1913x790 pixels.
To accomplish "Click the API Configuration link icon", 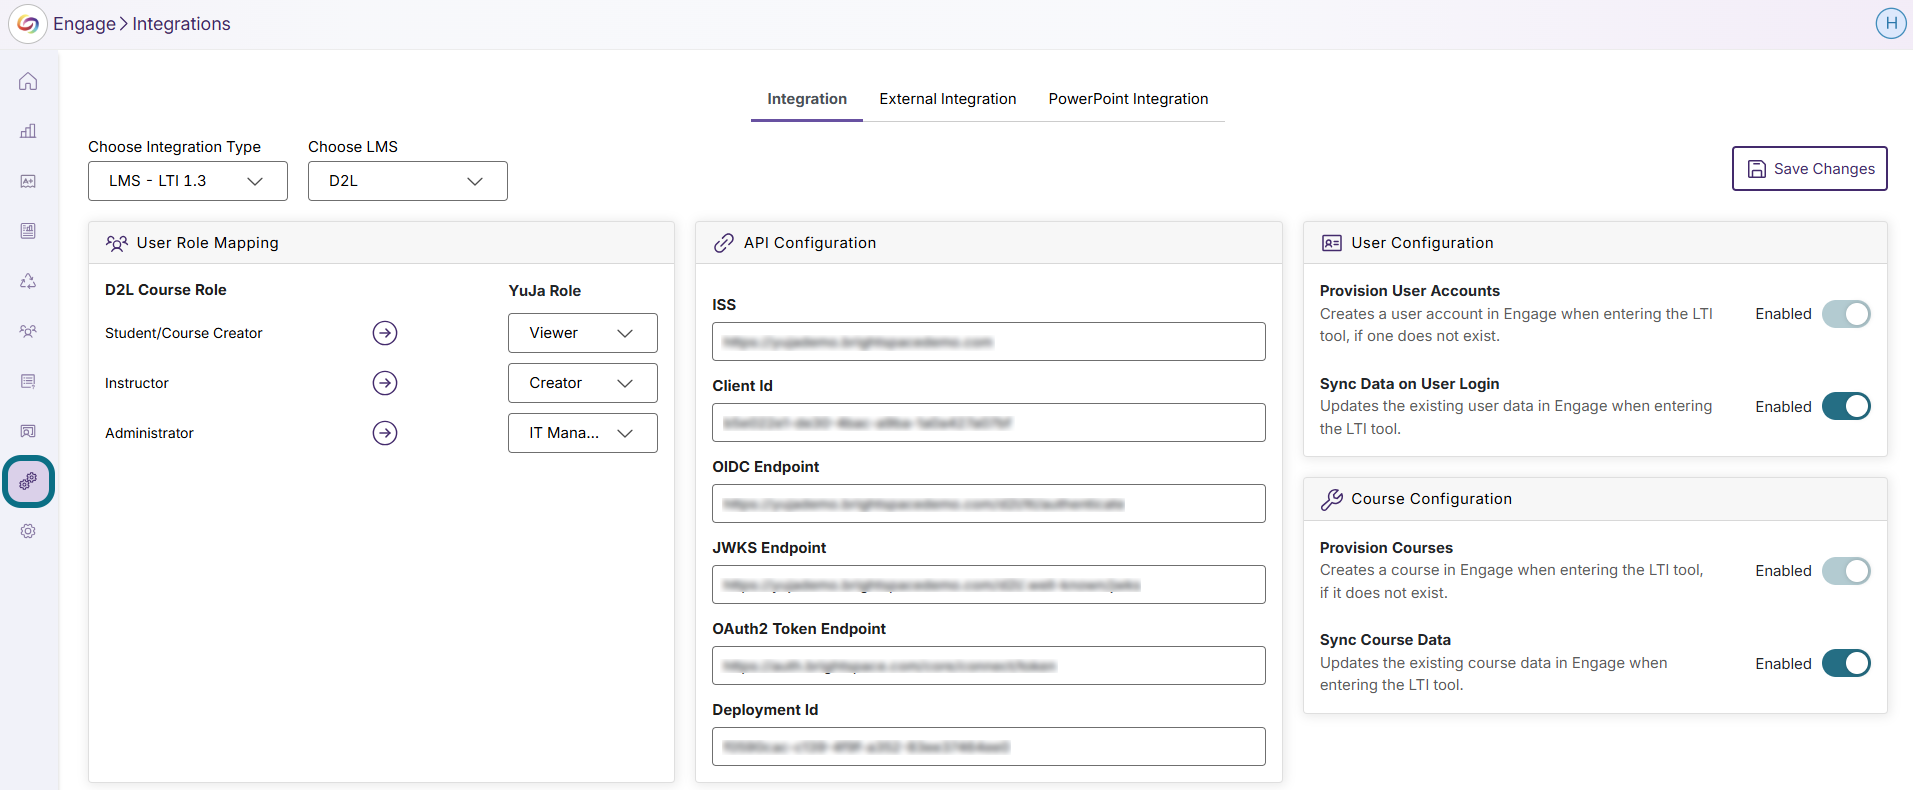I will (724, 243).
